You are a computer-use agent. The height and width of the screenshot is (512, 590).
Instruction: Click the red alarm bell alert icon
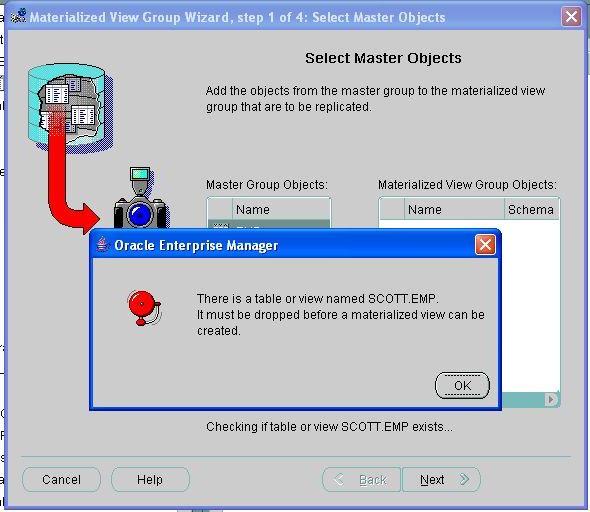(x=144, y=308)
